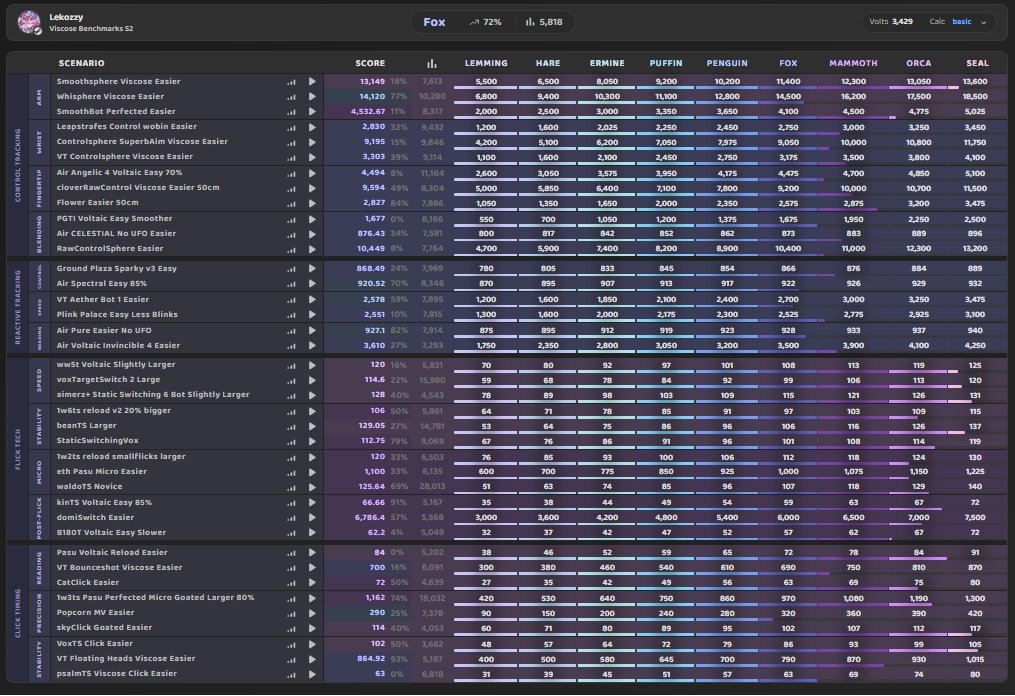Screen dimensions: 1015x696
Task: Play the Smoothsphere Viscose Easier scenario
Action: click(x=312, y=82)
